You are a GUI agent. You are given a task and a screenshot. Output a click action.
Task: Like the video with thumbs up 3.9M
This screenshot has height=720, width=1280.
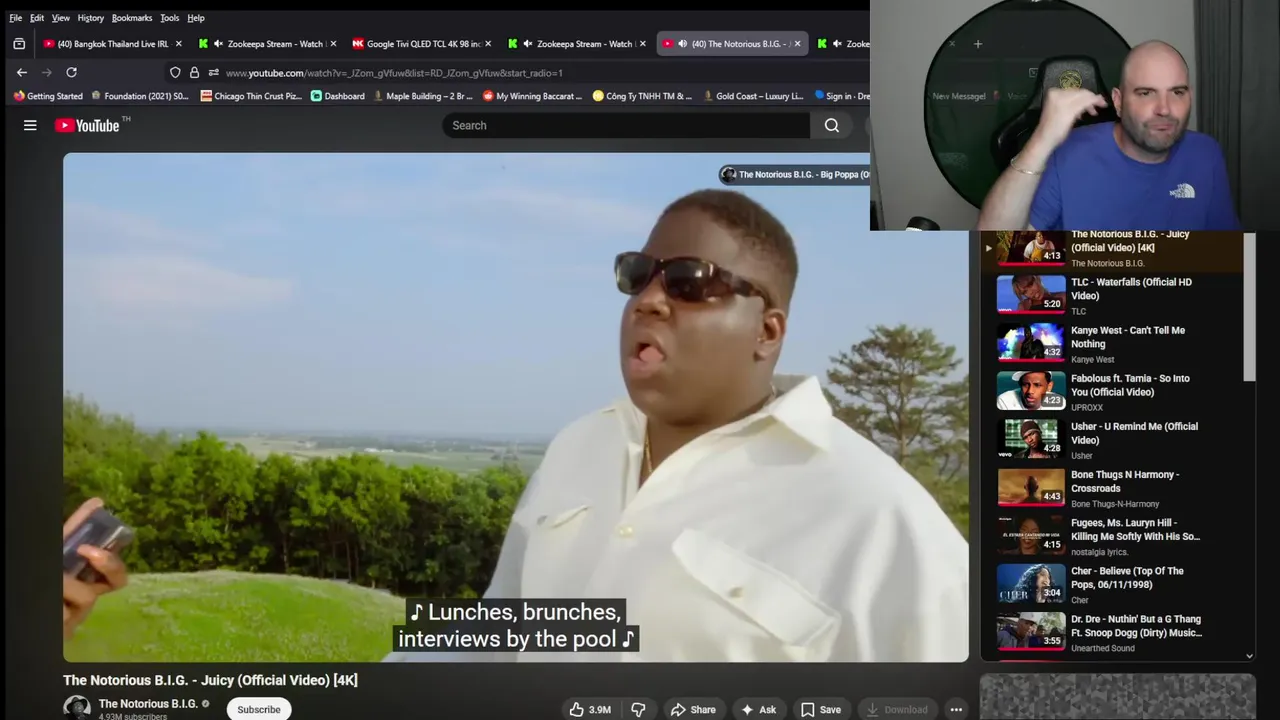click(590, 709)
